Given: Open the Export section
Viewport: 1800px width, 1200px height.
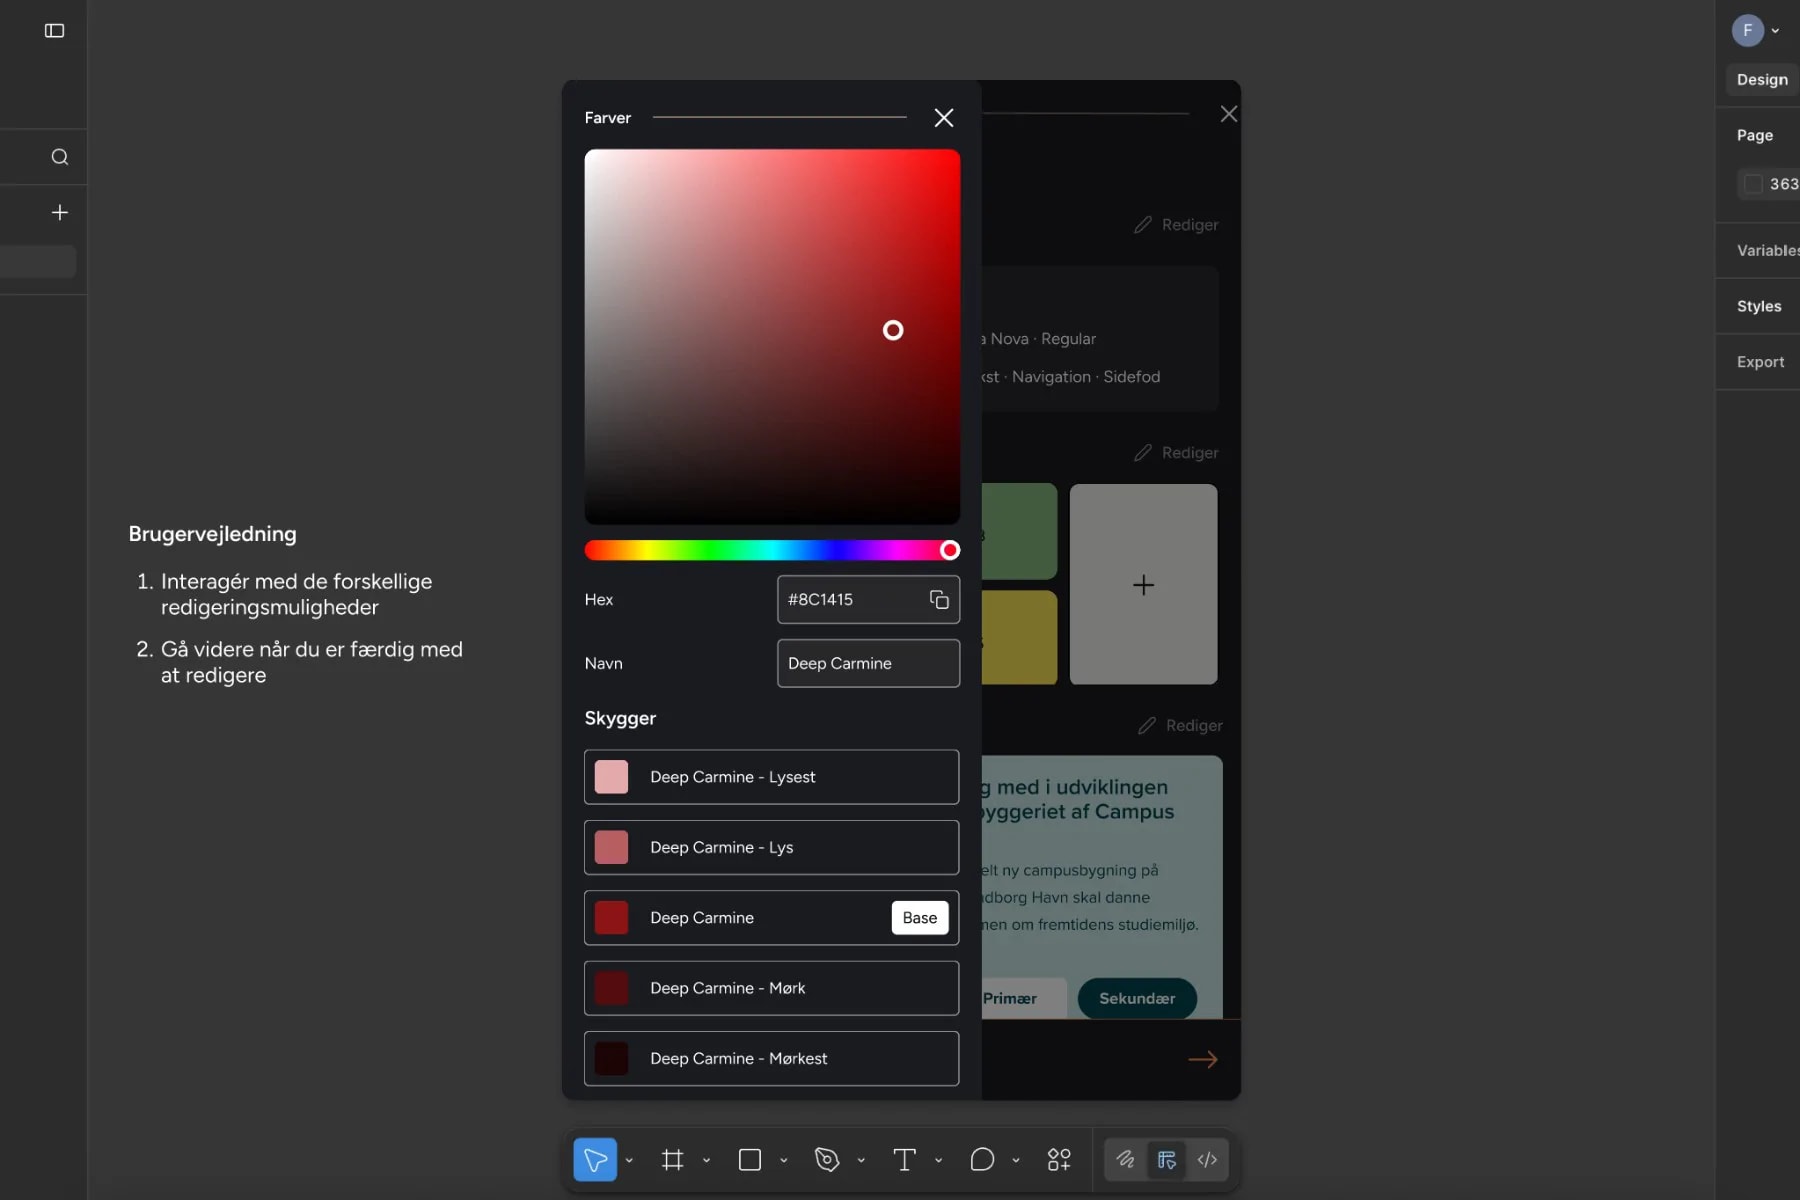Looking at the screenshot, I should click(x=1760, y=362).
